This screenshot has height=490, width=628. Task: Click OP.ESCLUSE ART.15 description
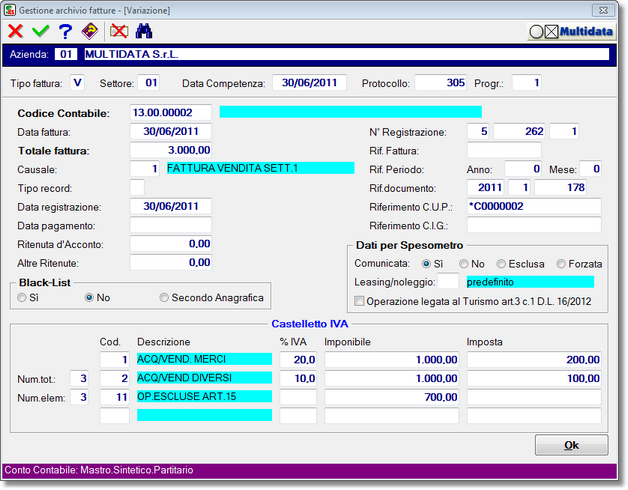[204, 397]
